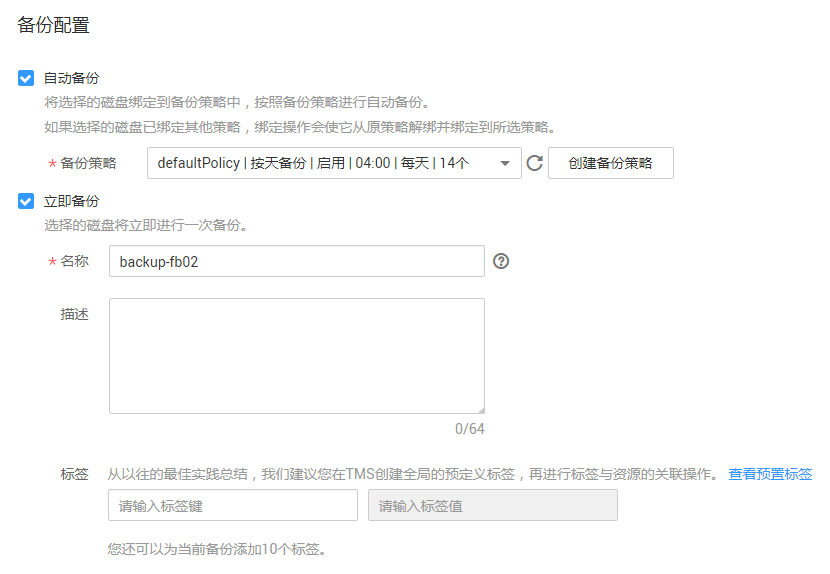Click the resize handle of the 描述 text area
Viewport: 830px width, 574px height.
tap(481, 410)
